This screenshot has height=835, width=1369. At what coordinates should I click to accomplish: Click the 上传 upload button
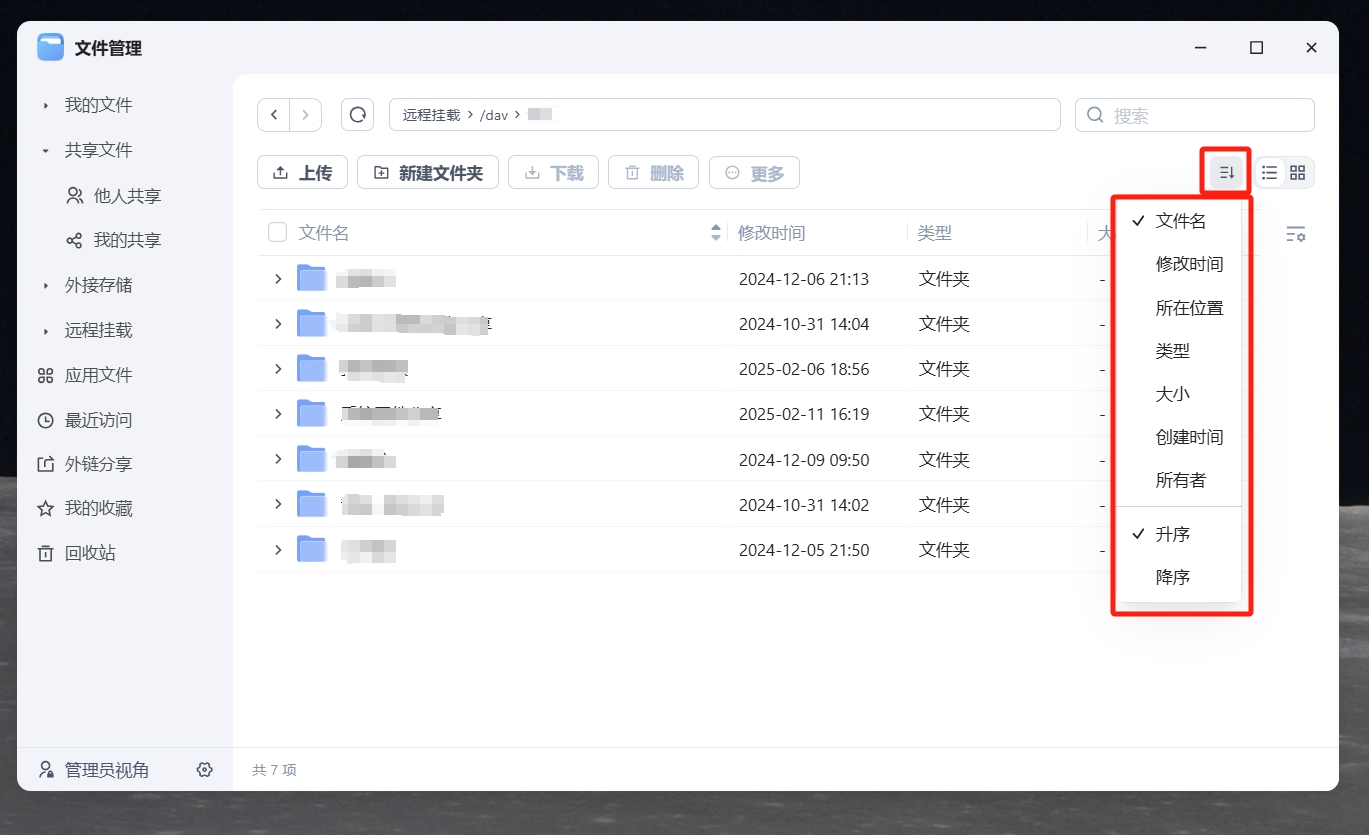[302, 173]
